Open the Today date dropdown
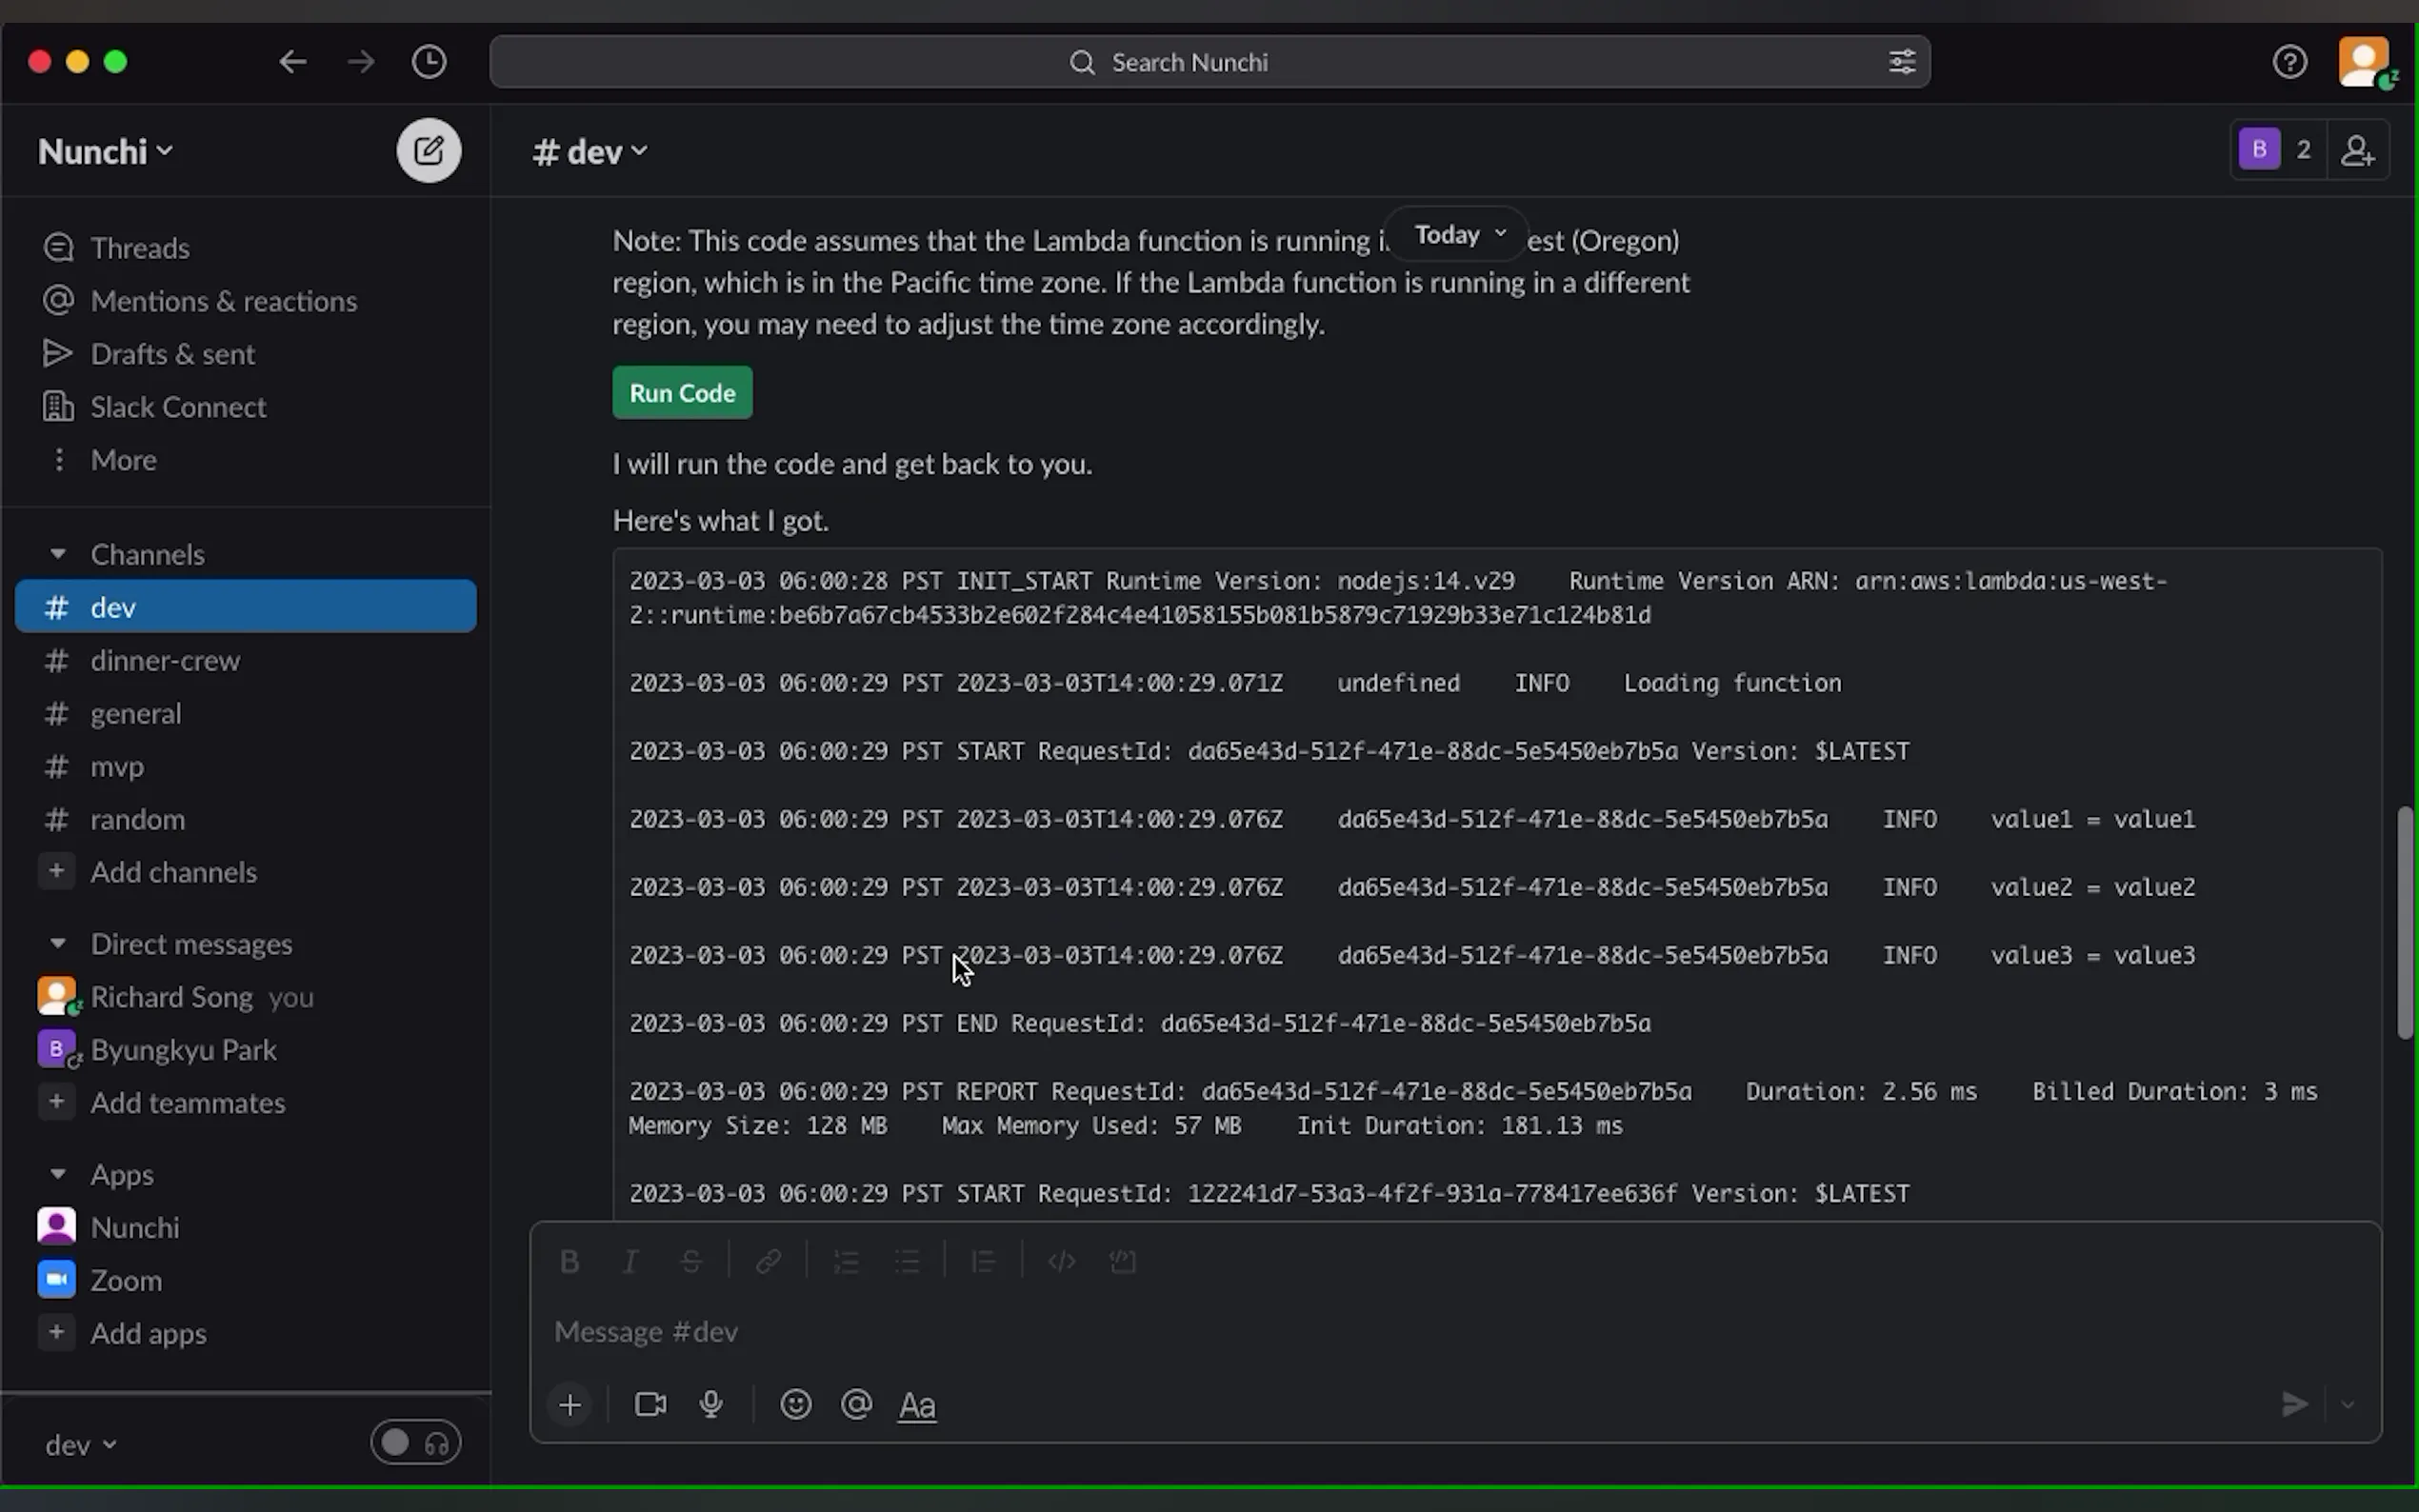 (1458, 235)
